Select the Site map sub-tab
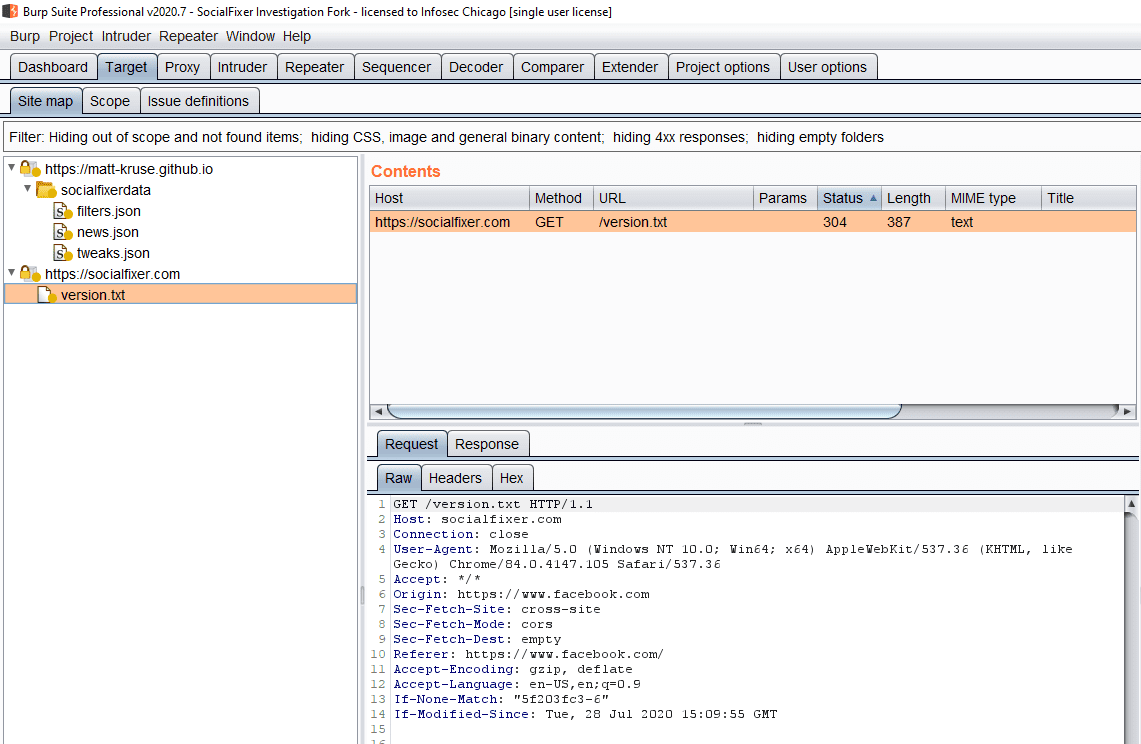Viewport: 1141px width, 744px height. tap(46, 101)
